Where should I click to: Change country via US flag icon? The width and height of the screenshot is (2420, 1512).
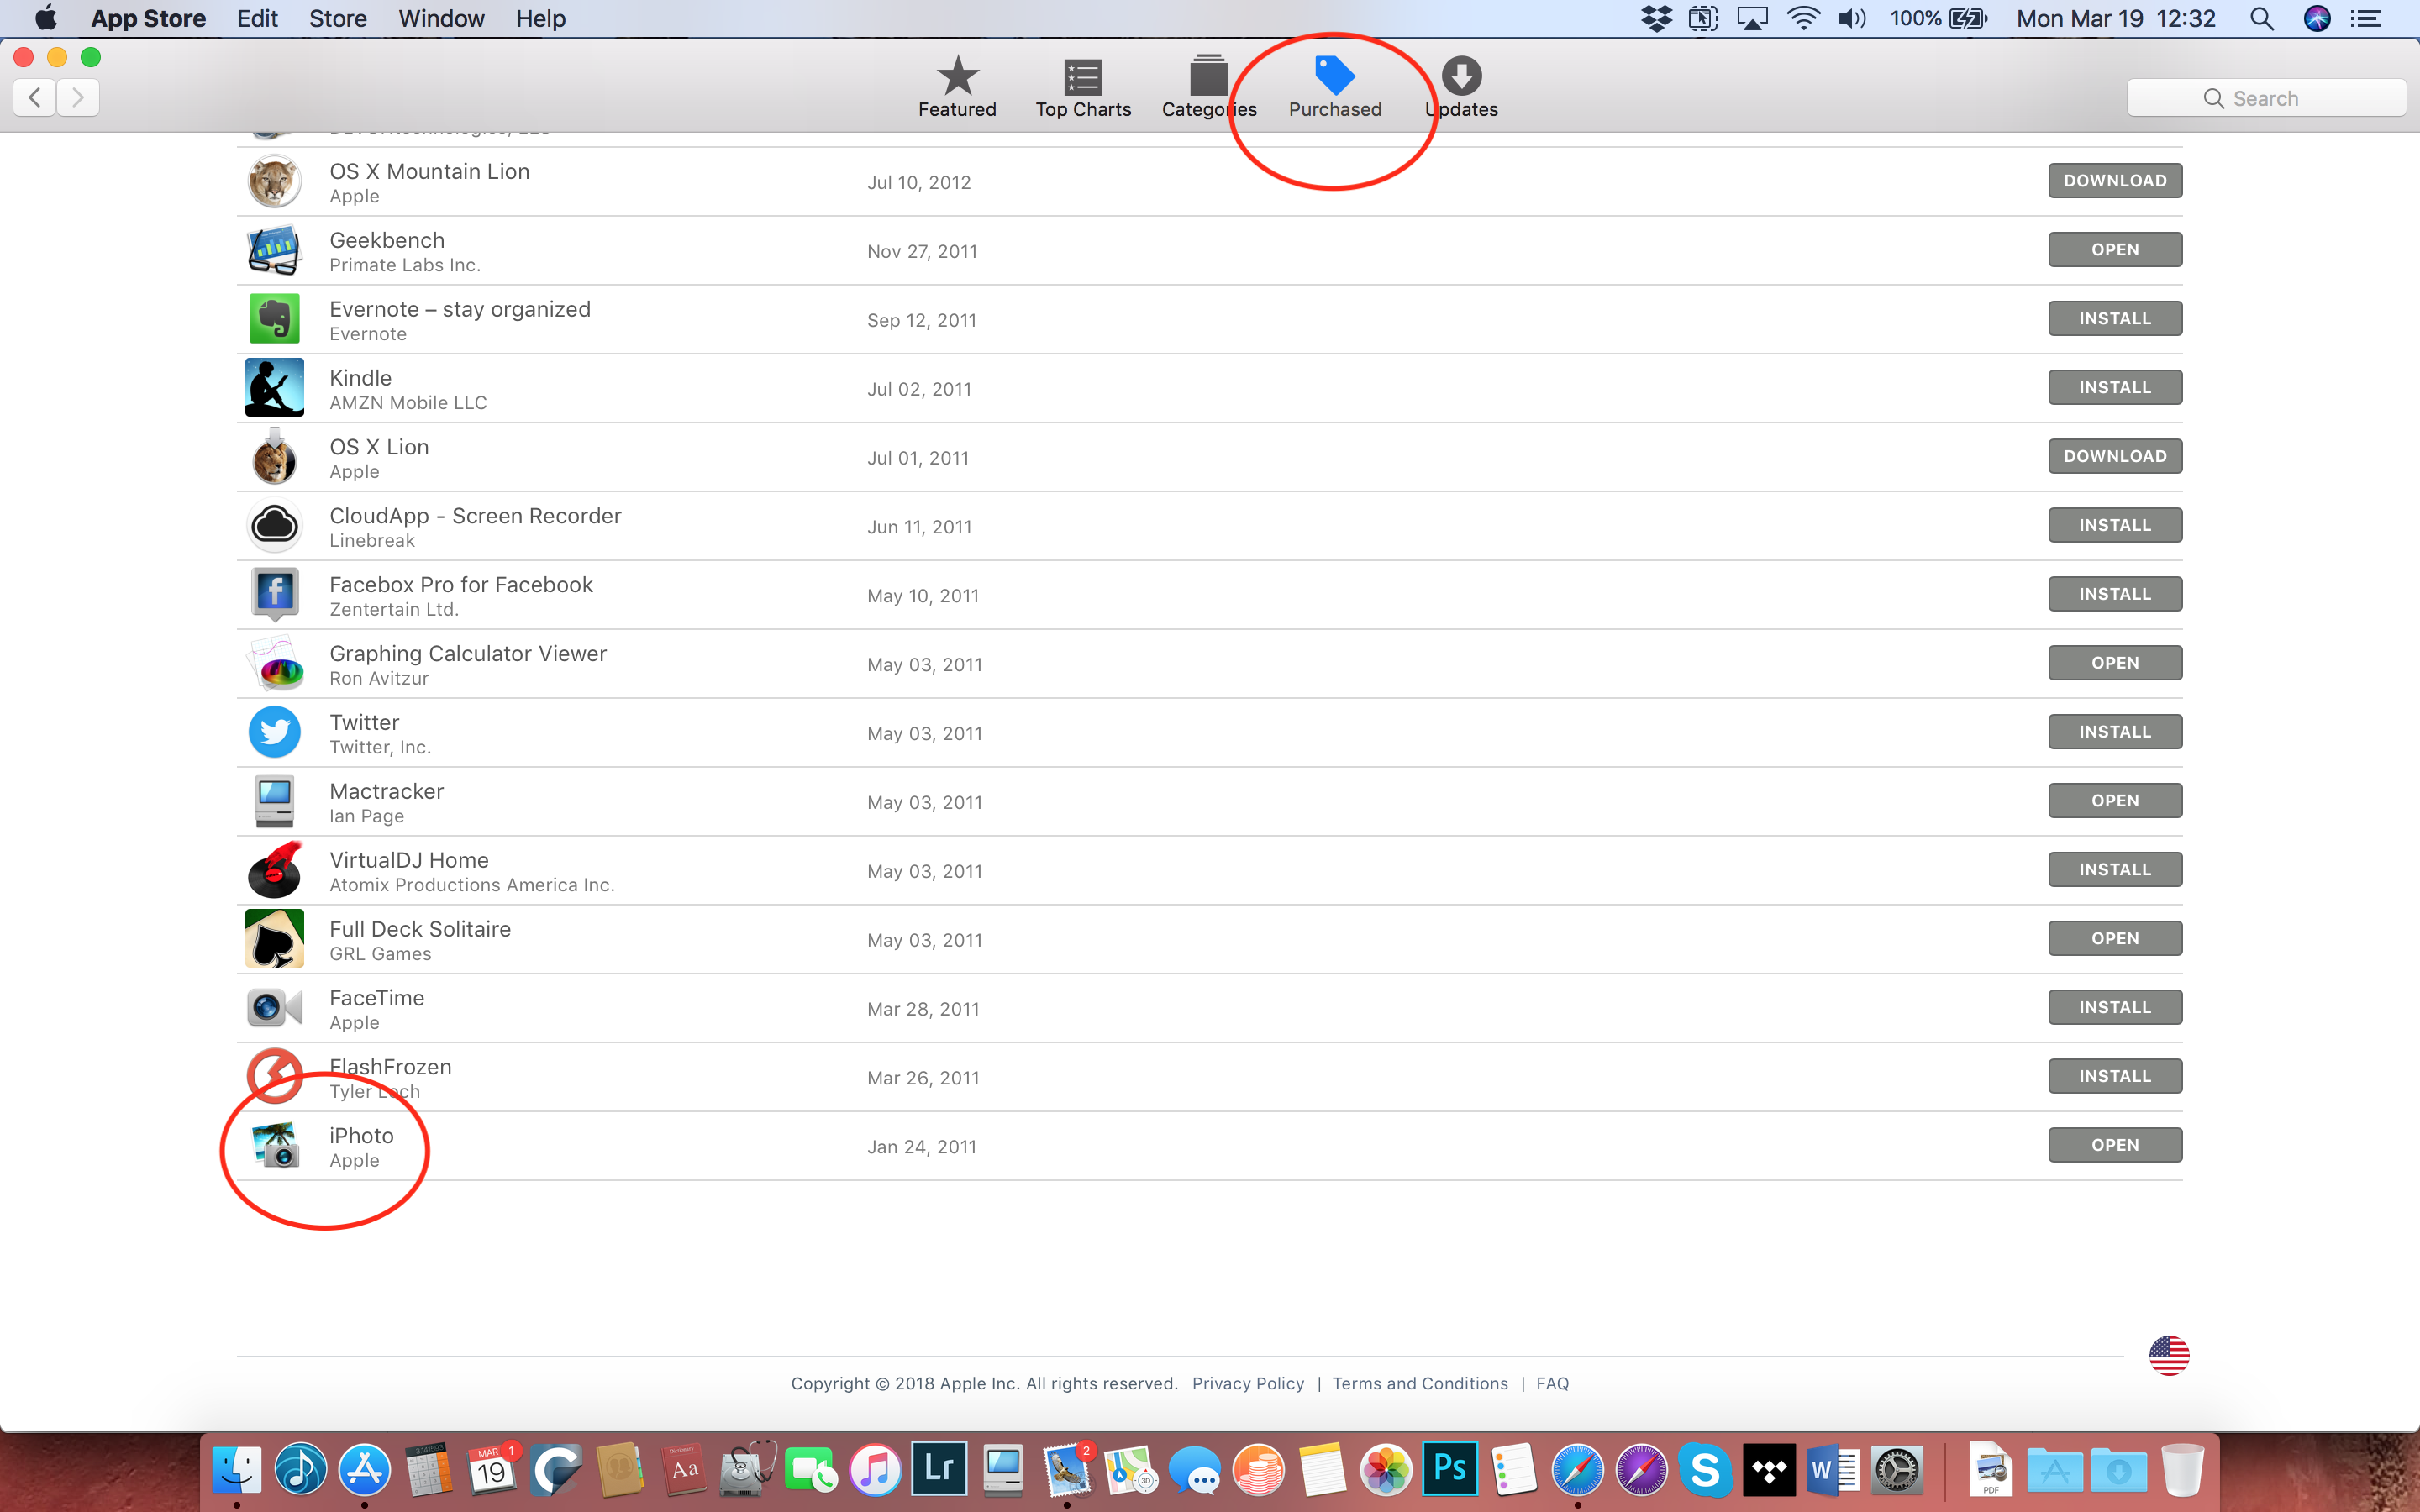click(x=2168, y=1356)
